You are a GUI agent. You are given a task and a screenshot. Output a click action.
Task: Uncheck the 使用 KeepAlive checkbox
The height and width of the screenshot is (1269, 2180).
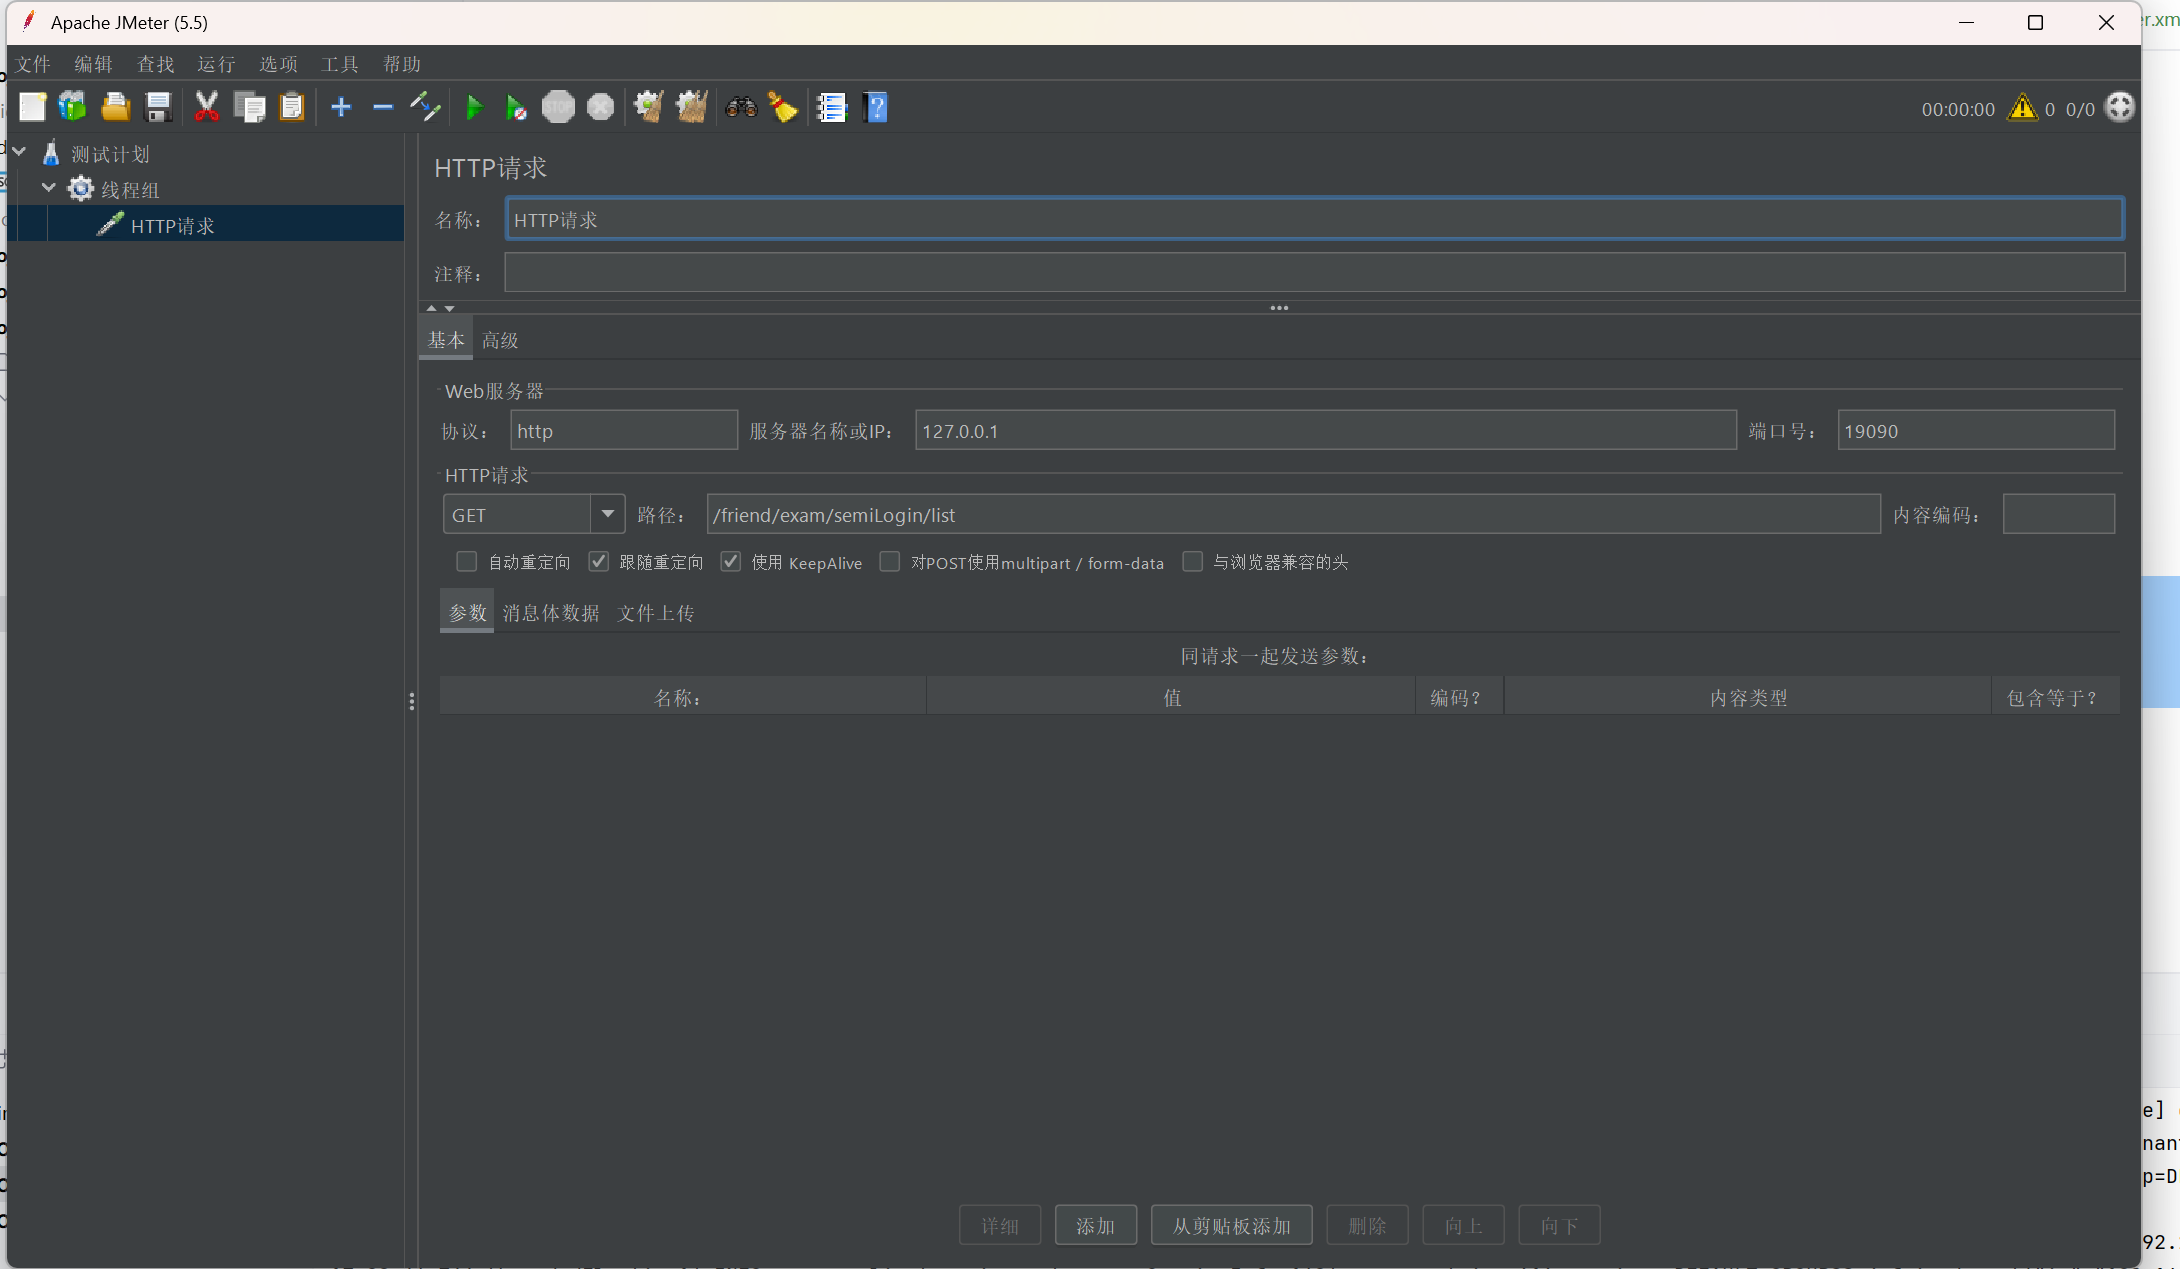pos(731,562)
